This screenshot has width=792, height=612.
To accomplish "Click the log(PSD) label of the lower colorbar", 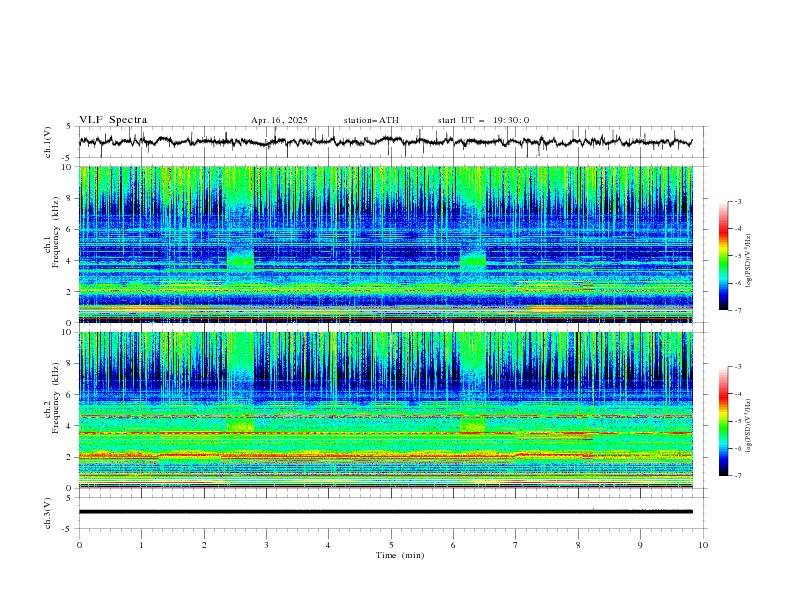I will click(x=748, y=426).
